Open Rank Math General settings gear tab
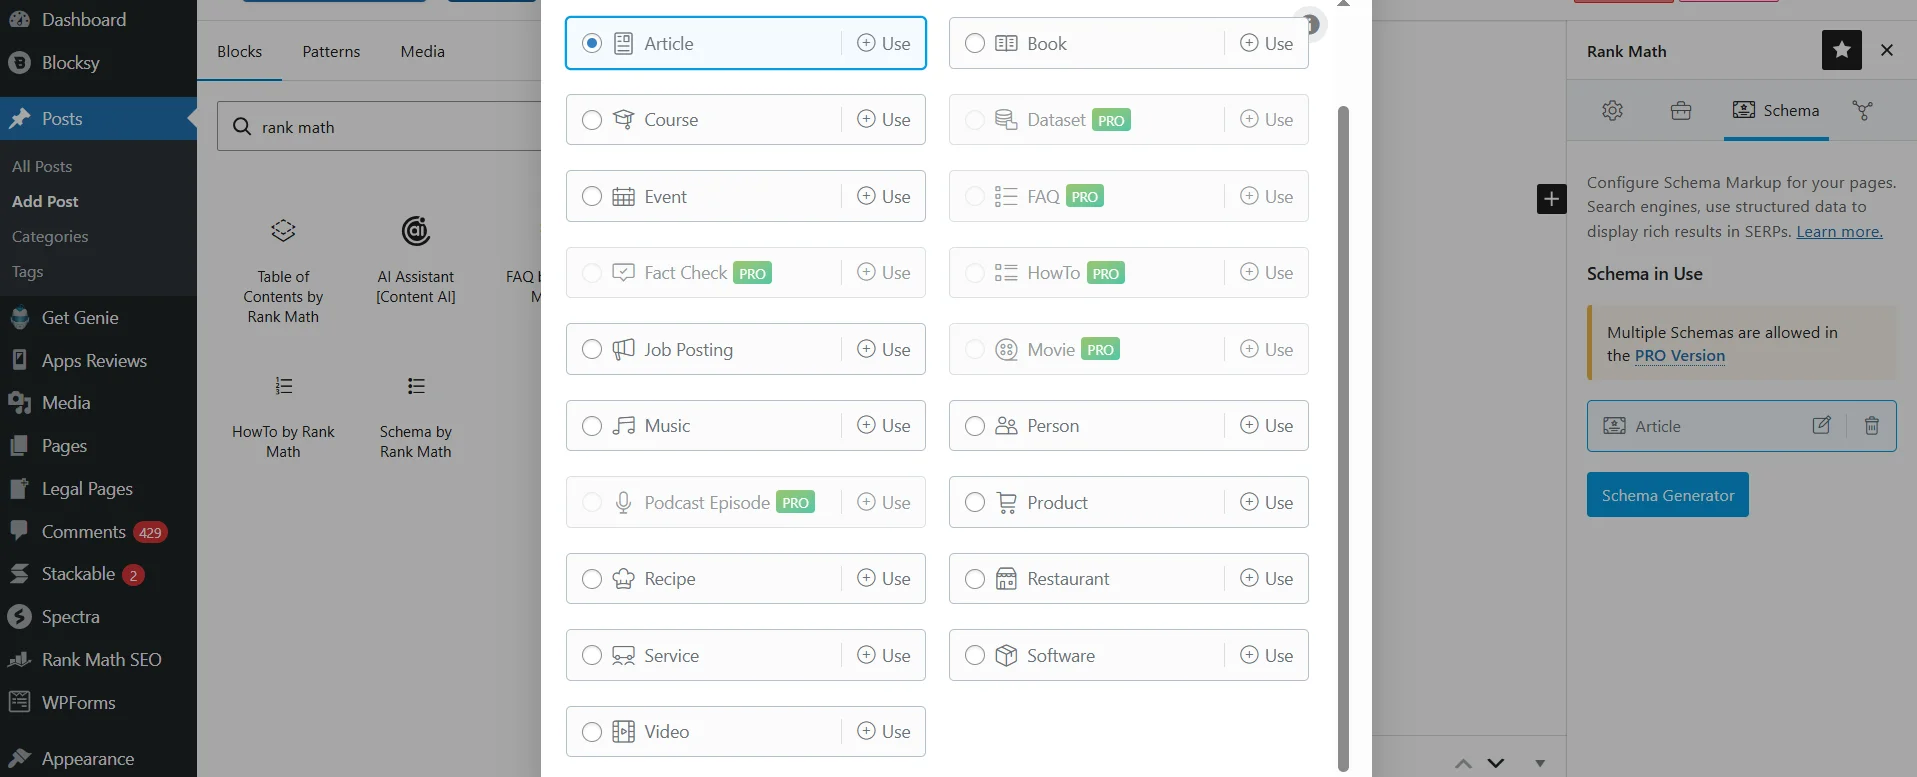The width and height of the screenshot is (1917, 777). pyautogui.click(x=1612, y=110)
